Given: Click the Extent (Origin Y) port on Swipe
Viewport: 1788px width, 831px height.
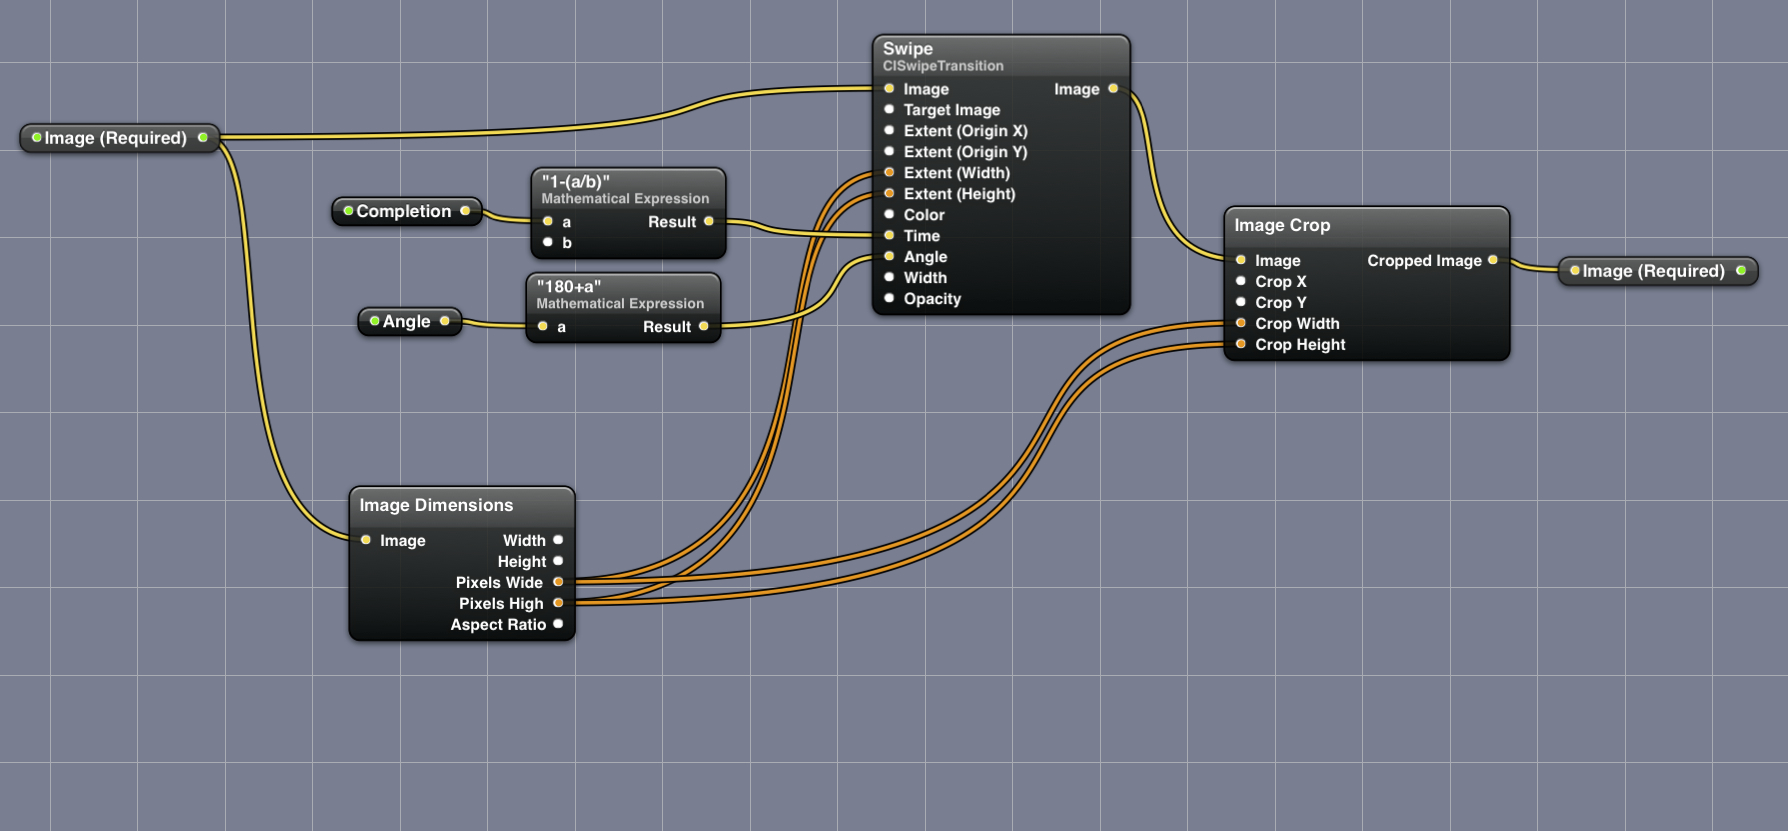Looking at the screenshot, I should point(889,151).
